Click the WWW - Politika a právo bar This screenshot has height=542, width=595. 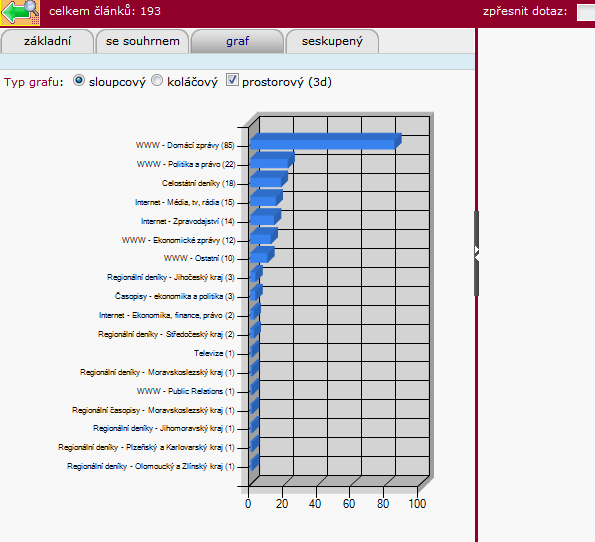tap(272, 160)
